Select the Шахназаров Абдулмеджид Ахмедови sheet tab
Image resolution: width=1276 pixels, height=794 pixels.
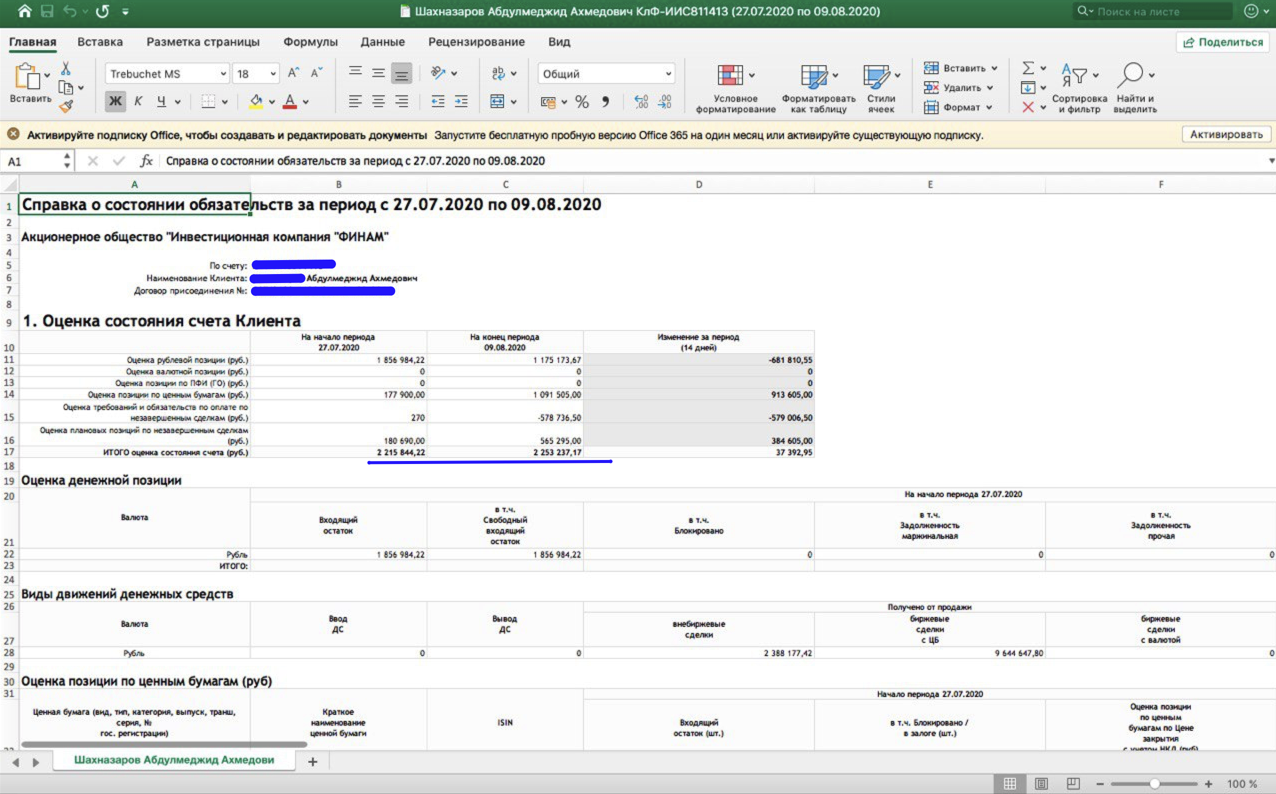point(174,760)
